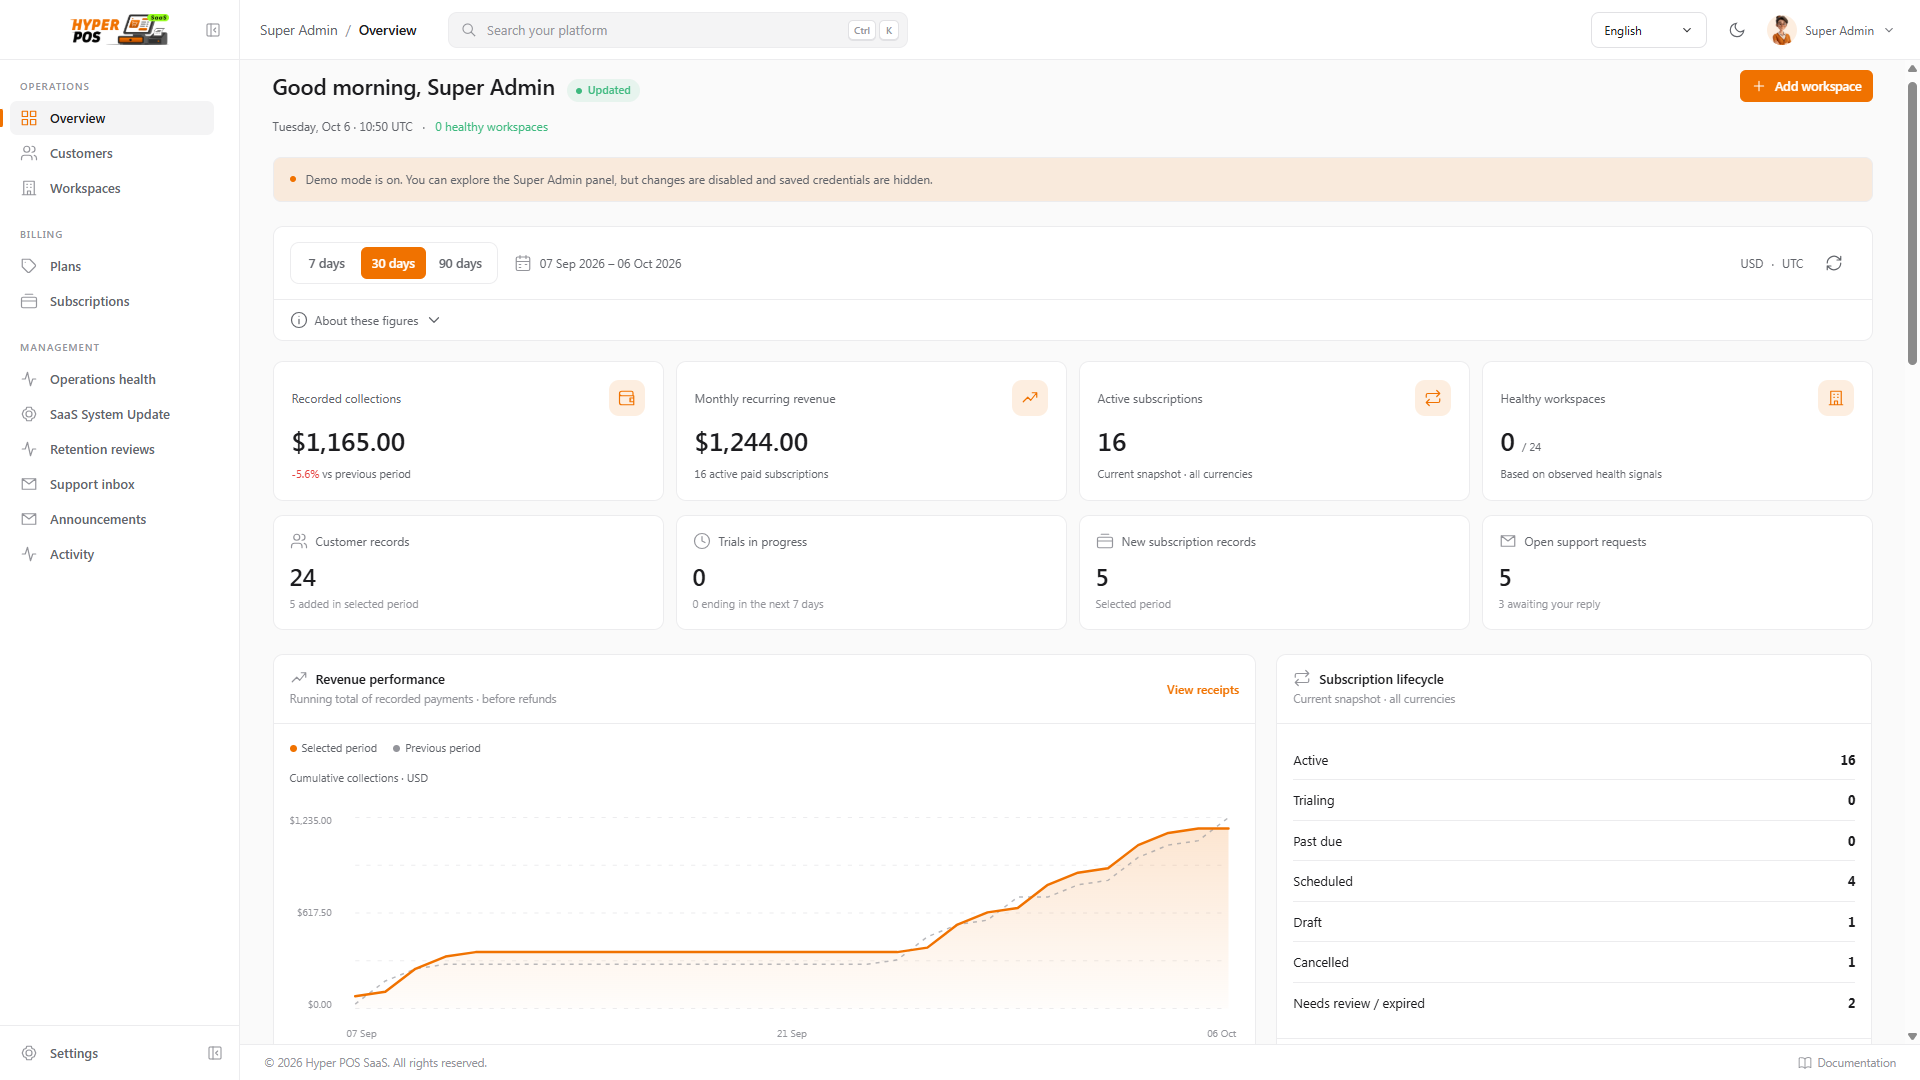This screenshot has height=1080, width=1920.
Task: Click the Subscription lifecycle arrows icon
Action: [1302, 678]
